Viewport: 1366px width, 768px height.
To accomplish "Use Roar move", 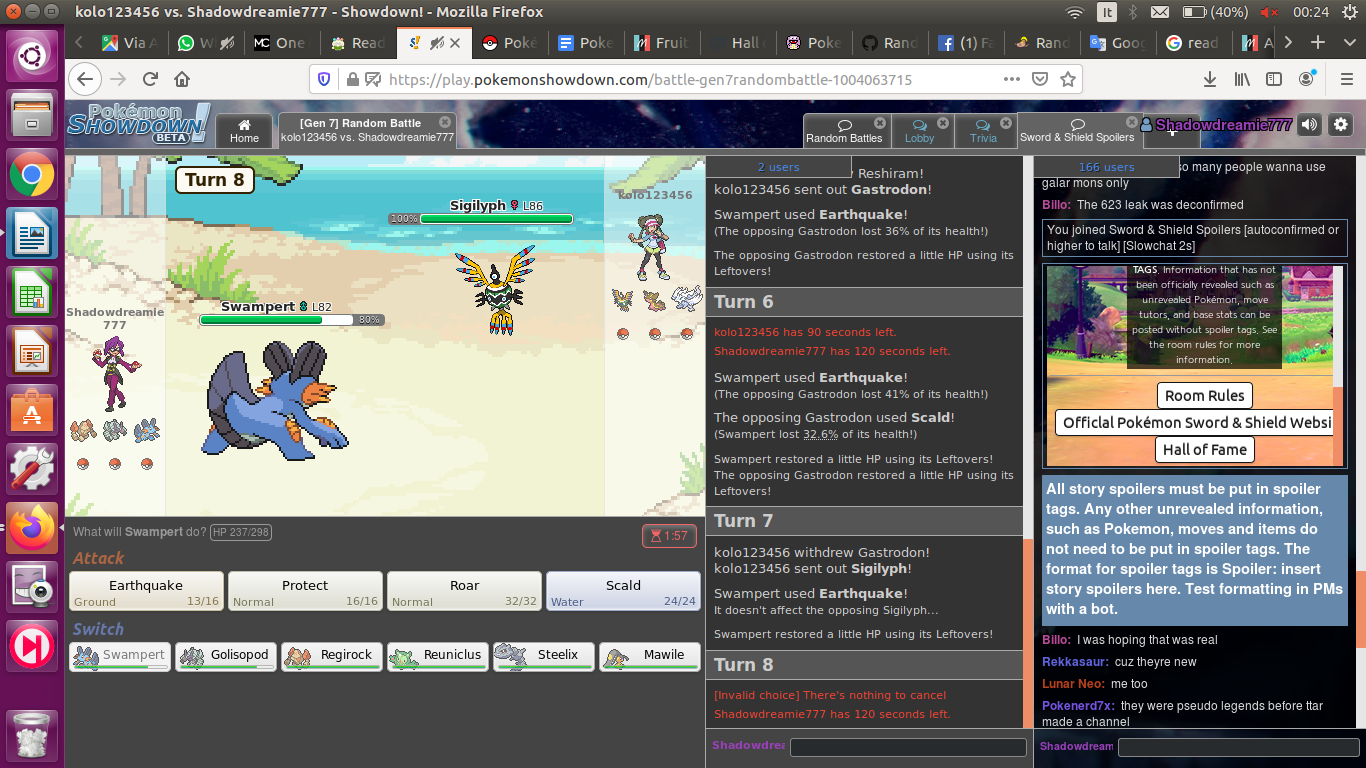I will coord(464,591).
